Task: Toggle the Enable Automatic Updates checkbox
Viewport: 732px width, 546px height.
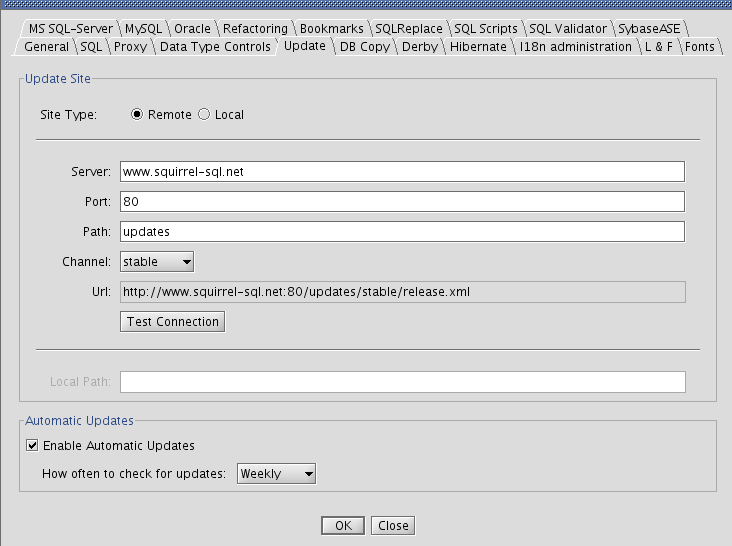Action: [x=33, y=446]
